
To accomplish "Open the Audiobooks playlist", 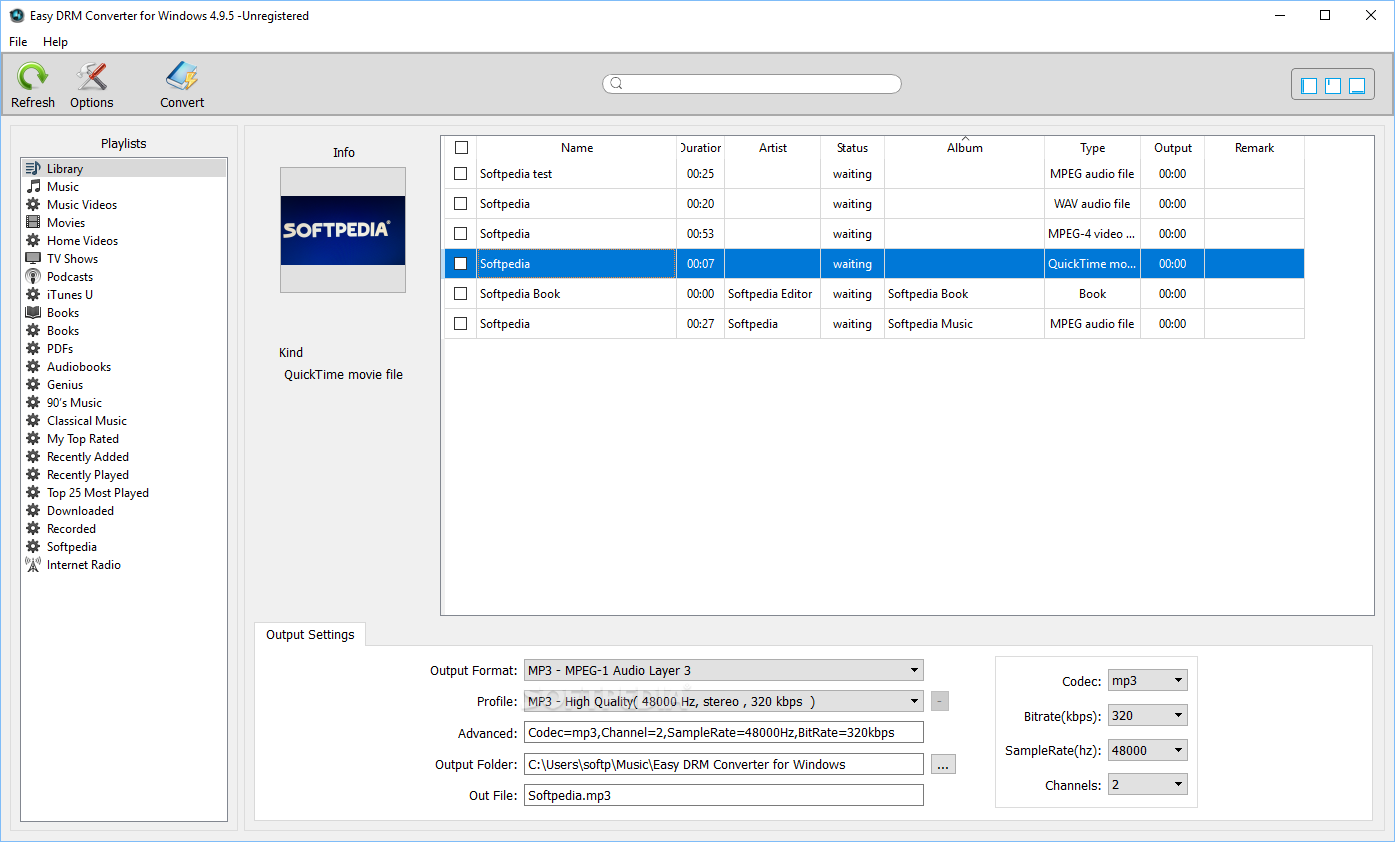I will pos(79,367).
